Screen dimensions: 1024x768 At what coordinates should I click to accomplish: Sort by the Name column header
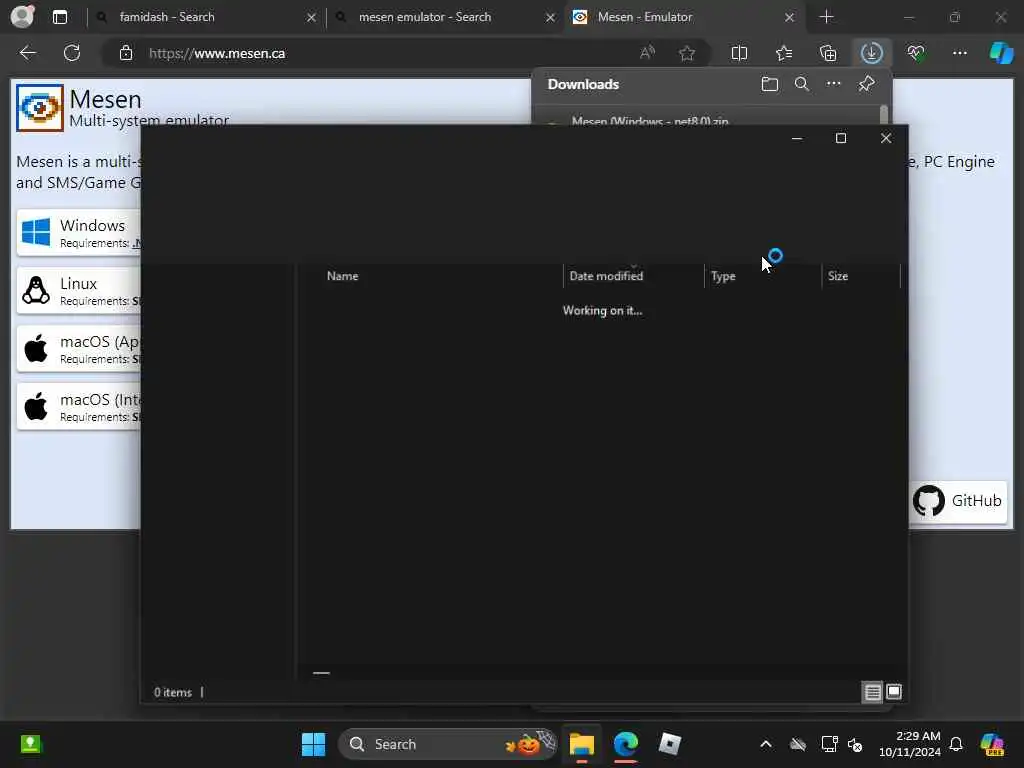point(430,276)
